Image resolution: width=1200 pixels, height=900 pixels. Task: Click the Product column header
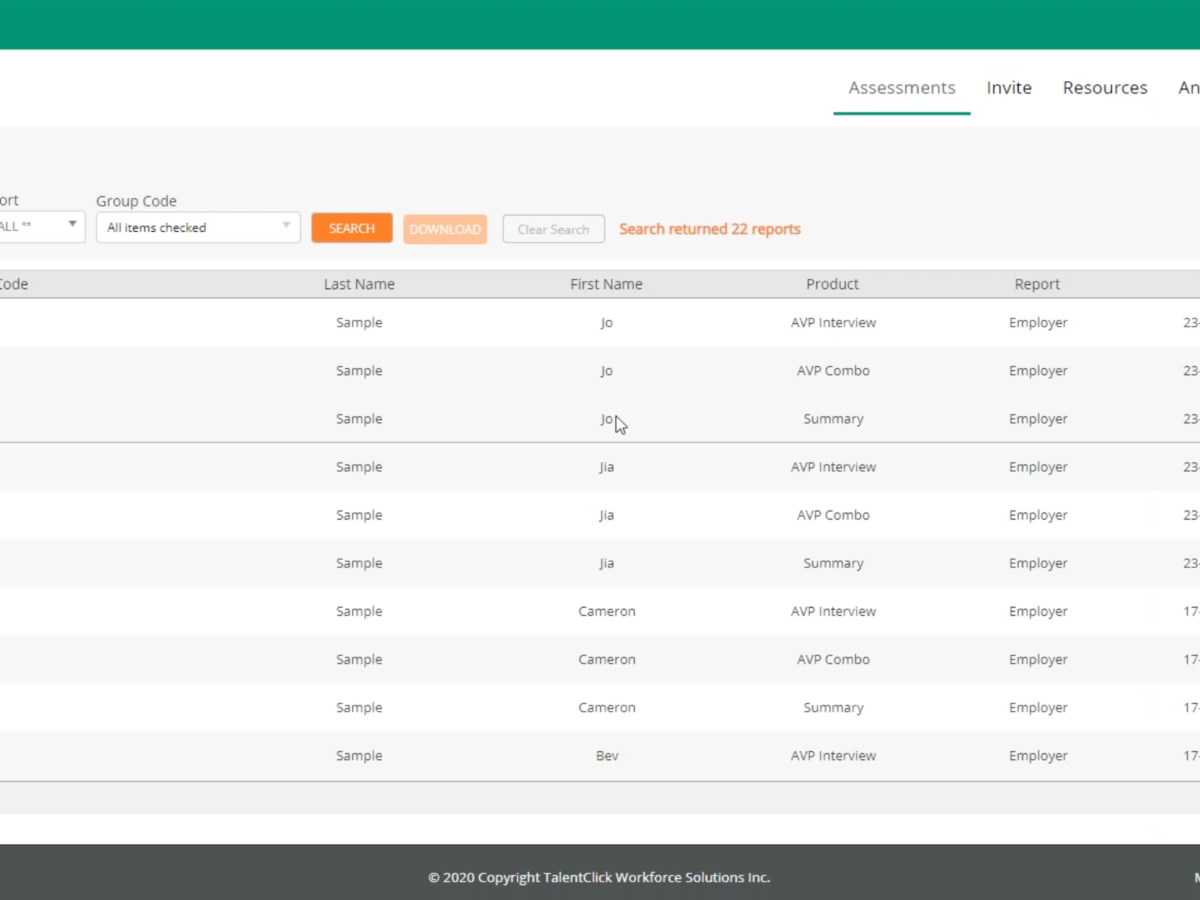pyautogui.click(x=832, y=284)
